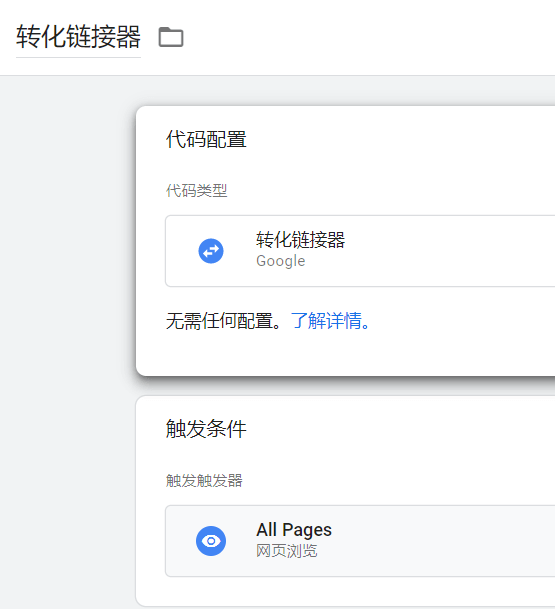The image size is (555, 609).
Task: Click the 无需任何配置 description text
Action: tap(224, 321)
